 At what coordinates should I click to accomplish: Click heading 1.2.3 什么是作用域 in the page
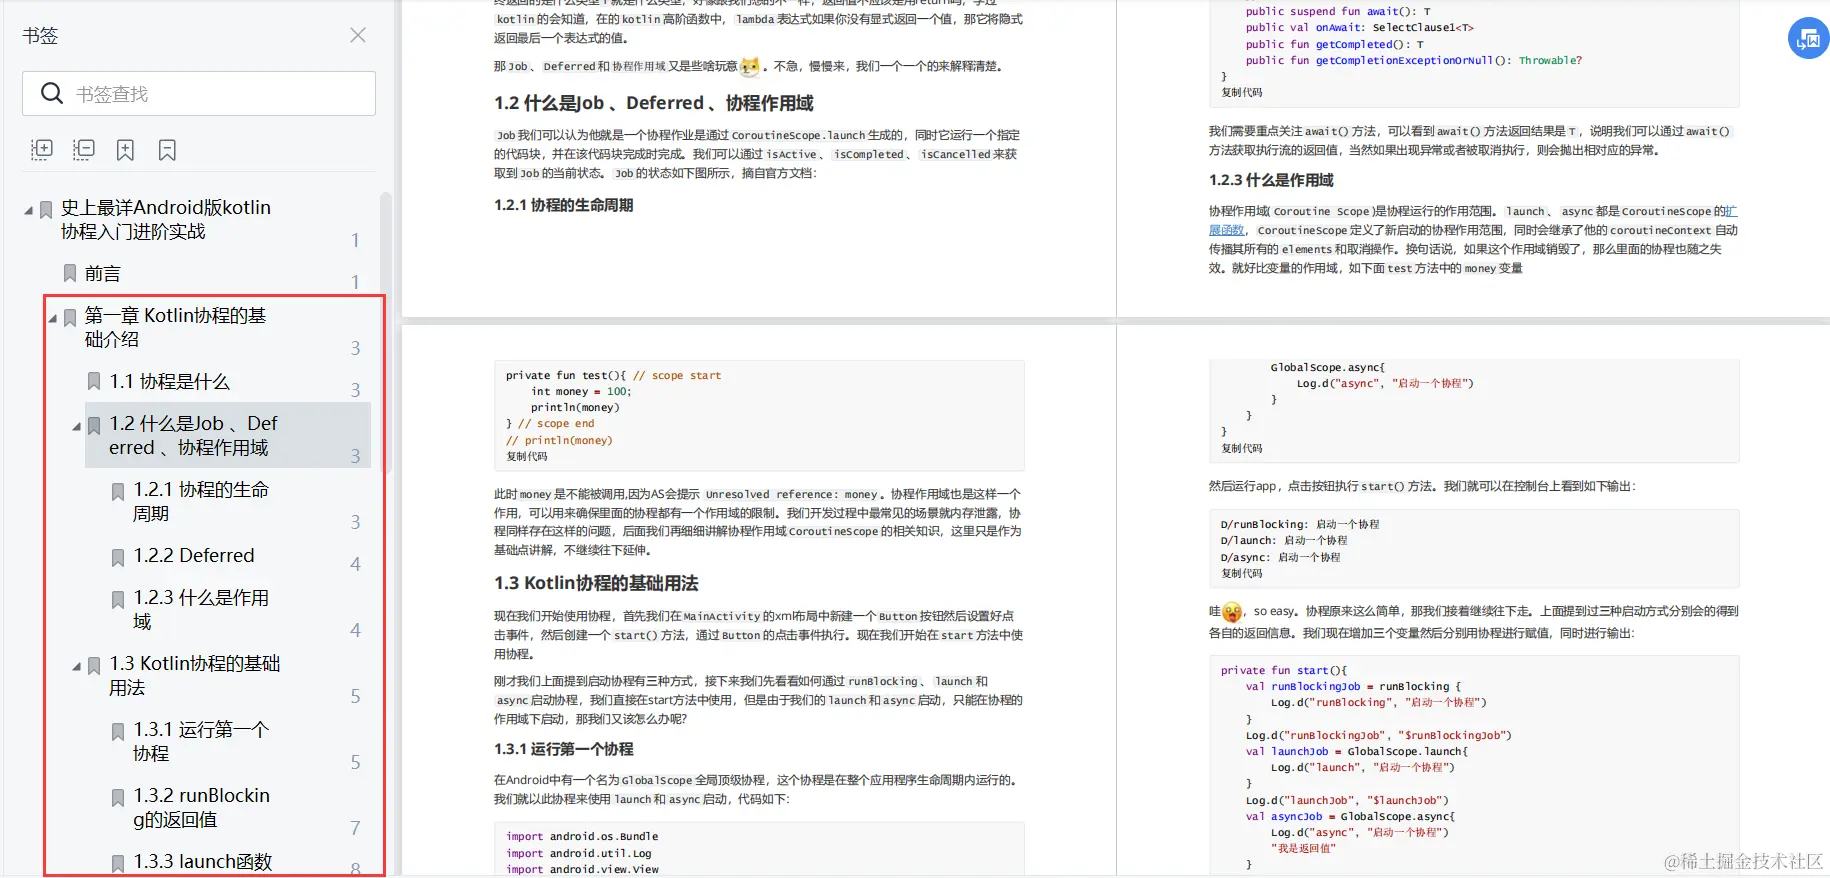click(1271, 180)
